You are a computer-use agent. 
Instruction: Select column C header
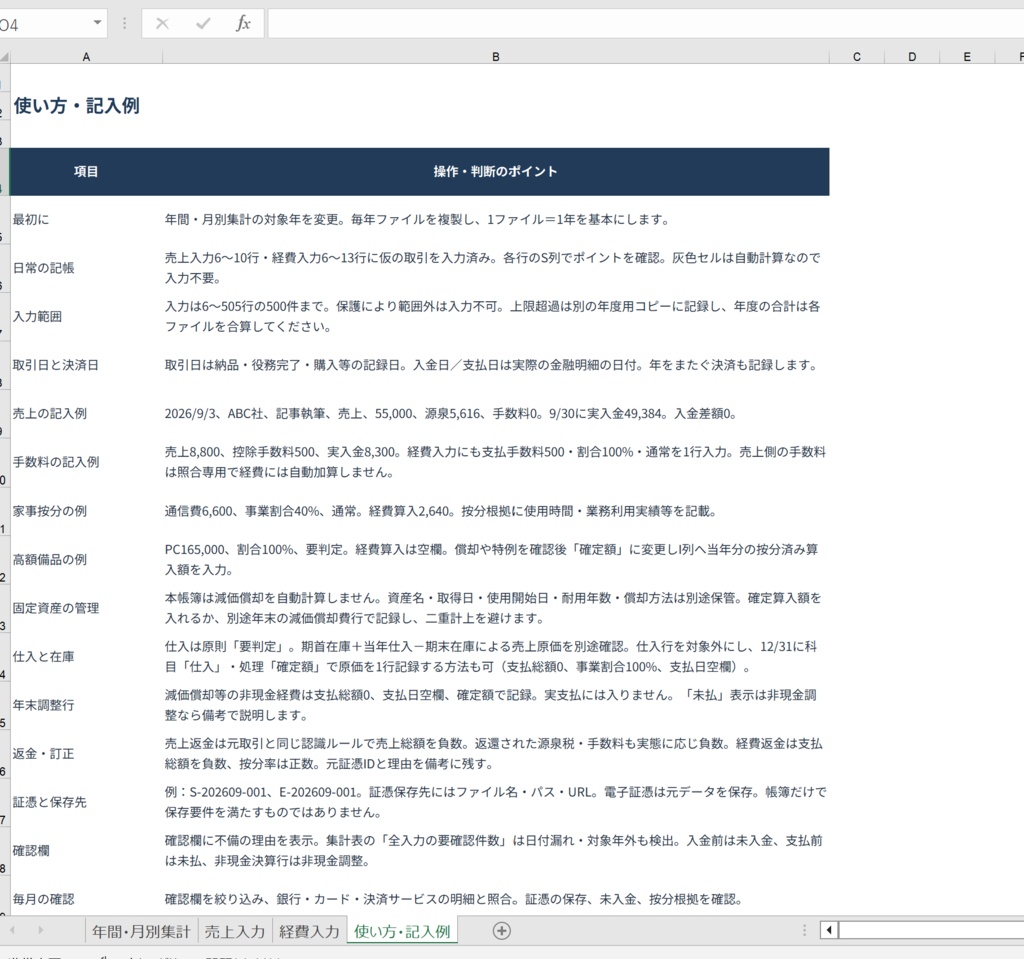click(x=857, y=57)
